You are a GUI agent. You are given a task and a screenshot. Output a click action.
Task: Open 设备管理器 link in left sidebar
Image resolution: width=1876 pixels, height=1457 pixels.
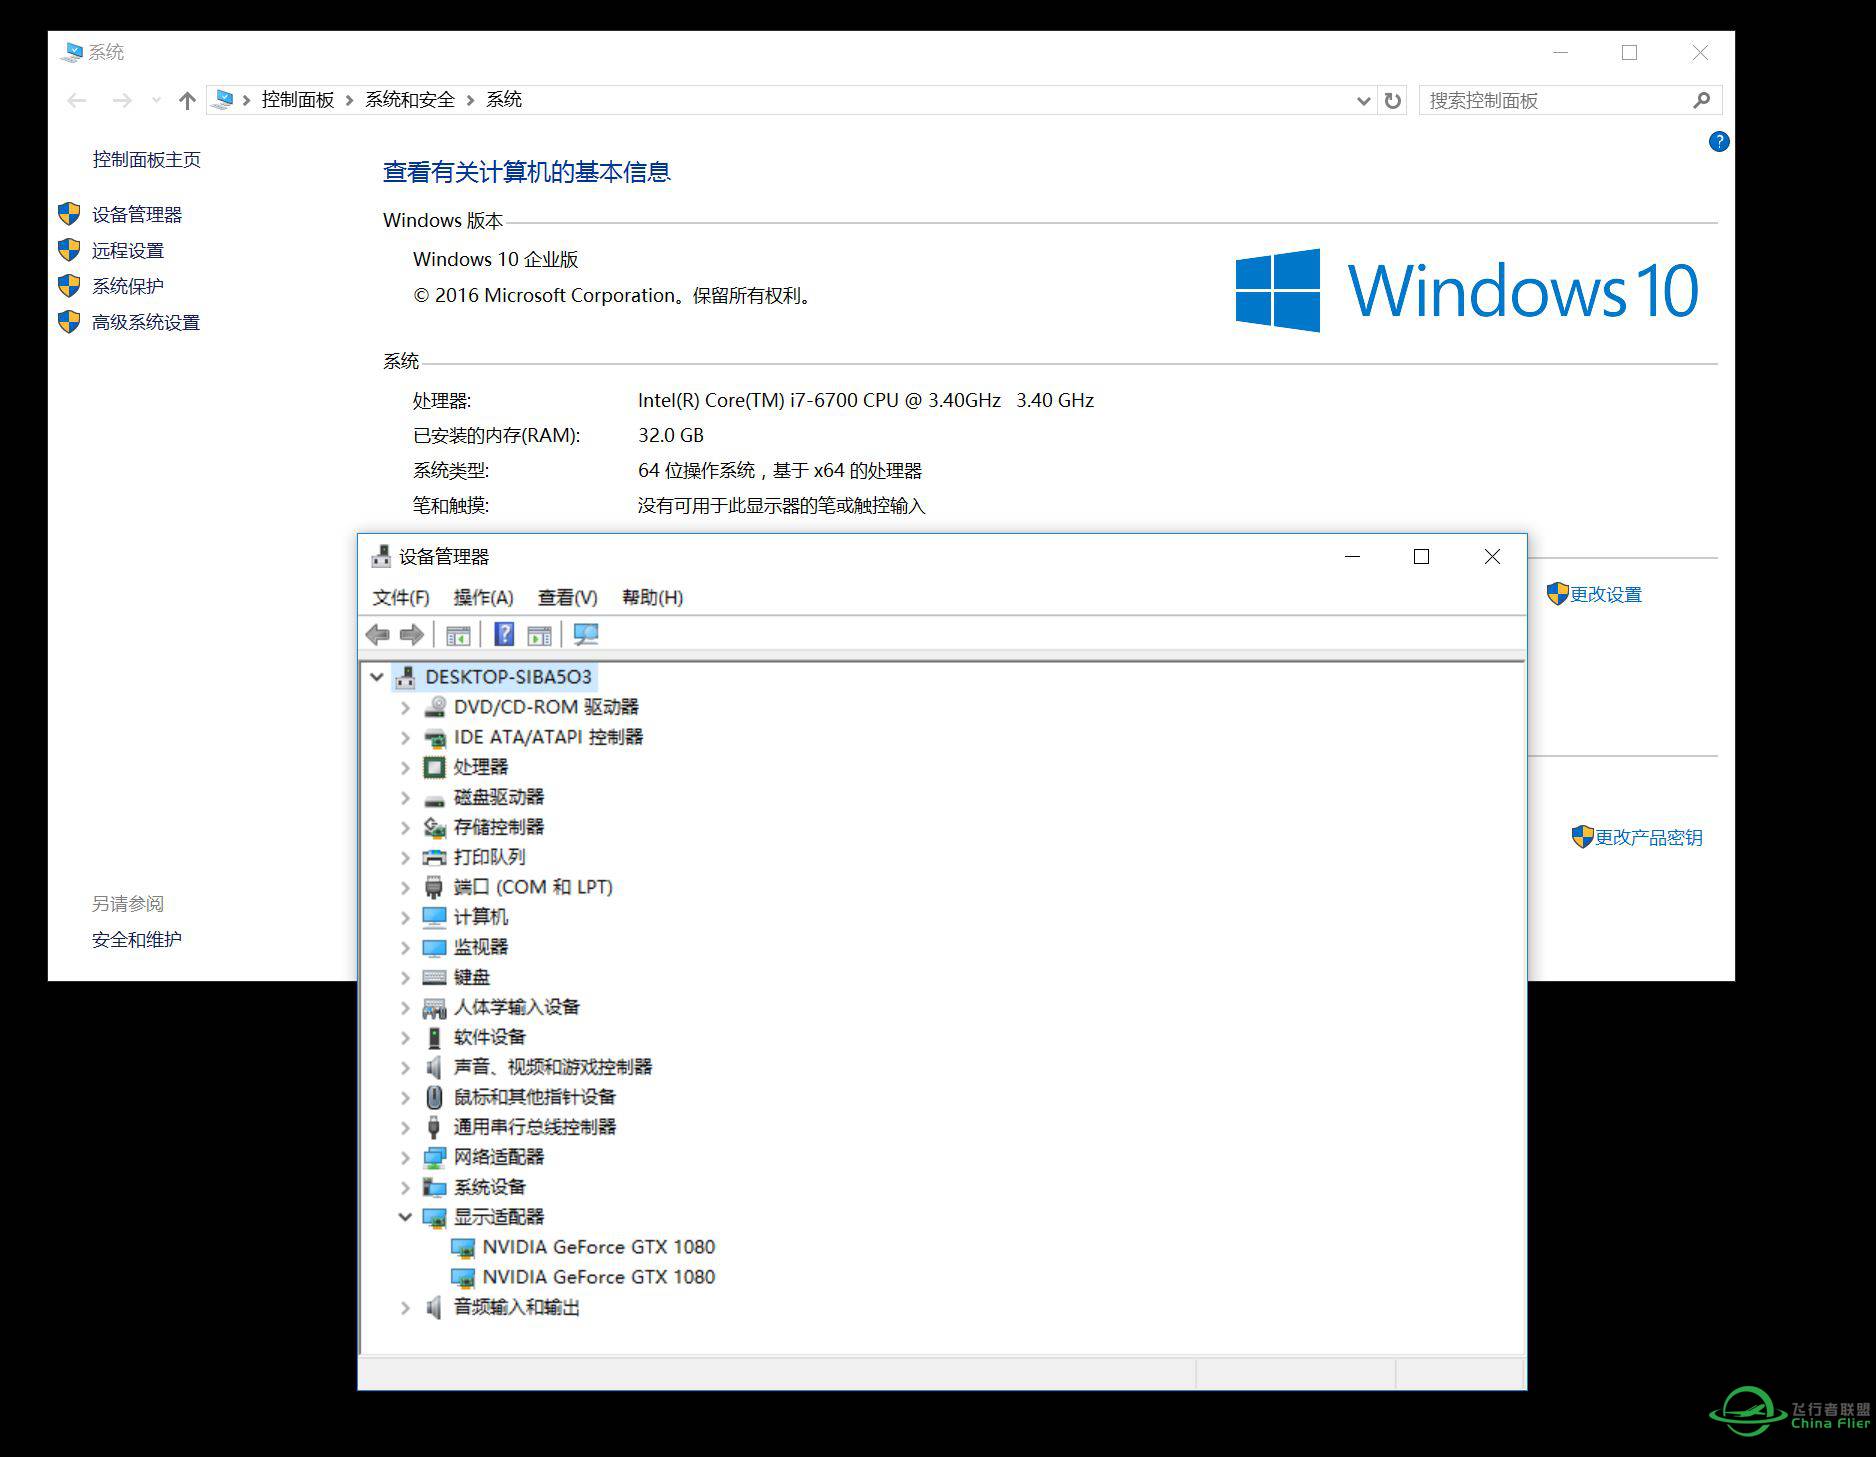click(x=137, y=215)
